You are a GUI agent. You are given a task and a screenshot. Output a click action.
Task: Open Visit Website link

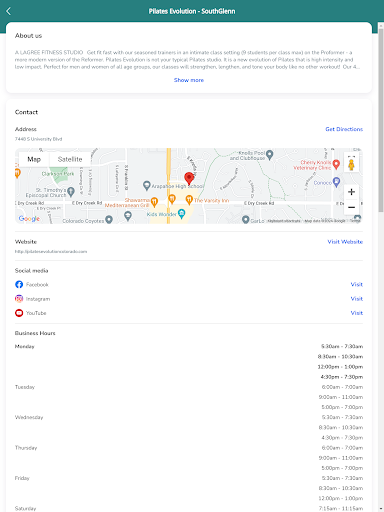click(x=345, y=242)
